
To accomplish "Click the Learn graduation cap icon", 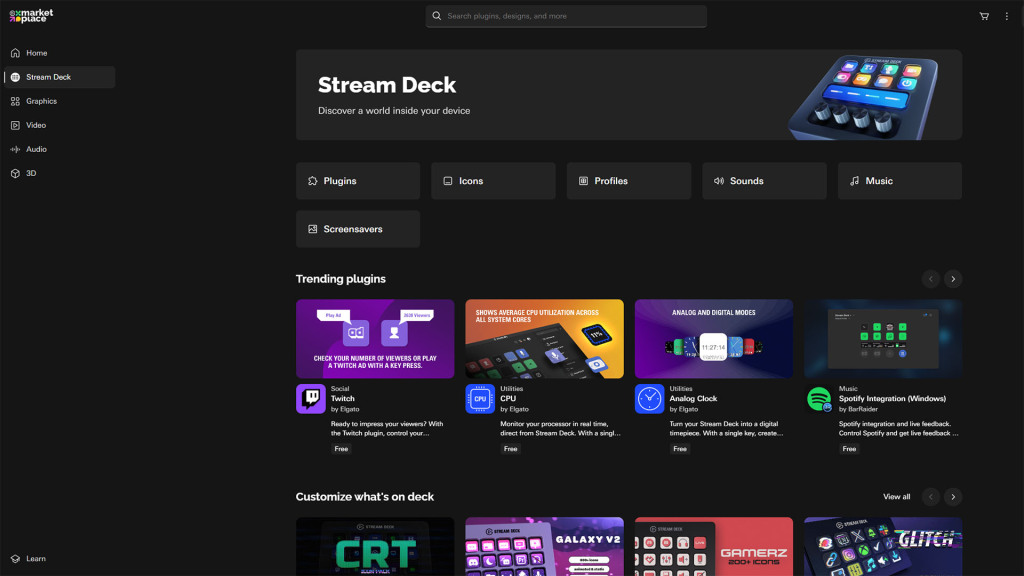I will [15, 559].
